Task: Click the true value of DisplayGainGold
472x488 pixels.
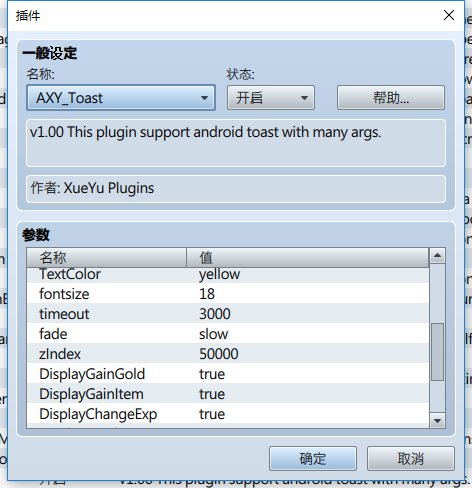Action: [212, 374]
